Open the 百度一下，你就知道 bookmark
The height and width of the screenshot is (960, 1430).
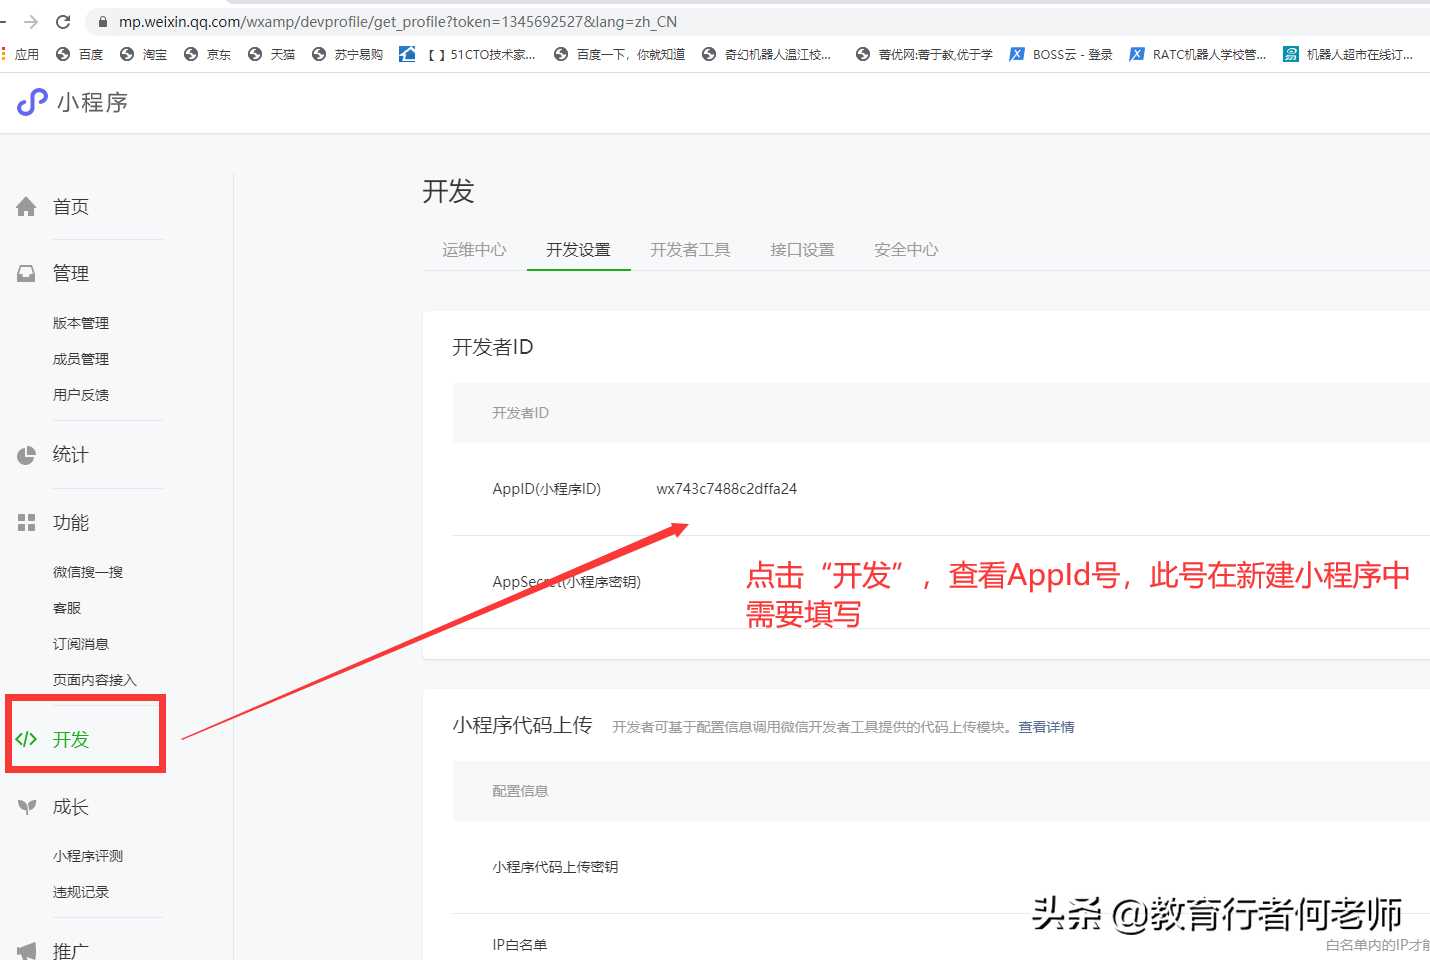(x=620, y=54)
